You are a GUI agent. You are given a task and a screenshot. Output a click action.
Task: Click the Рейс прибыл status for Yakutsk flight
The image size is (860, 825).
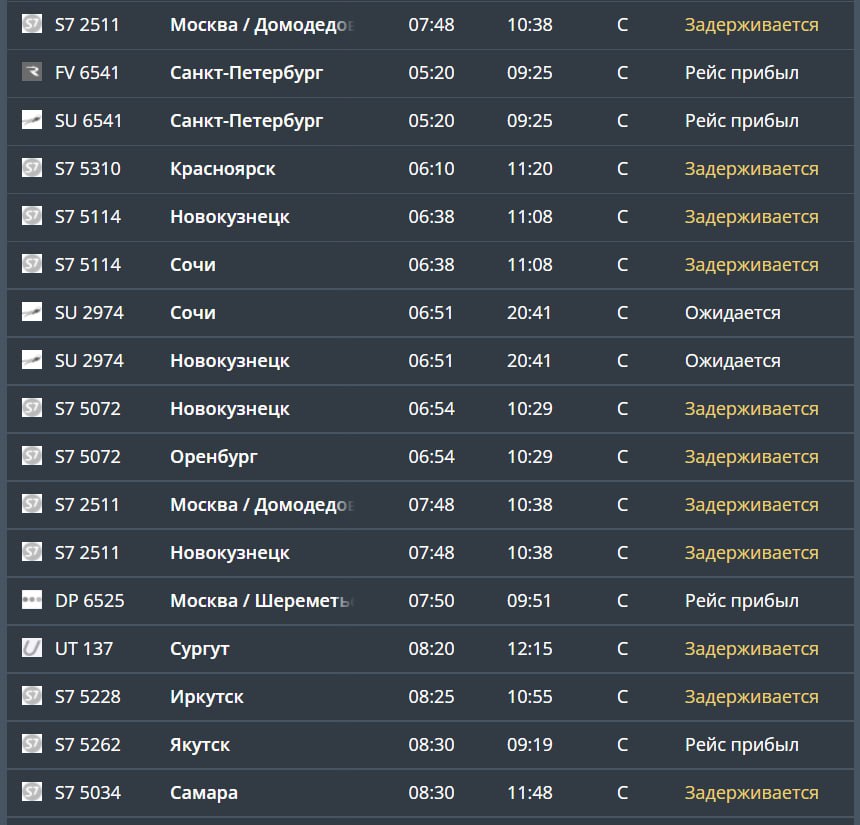tap(741, 745)
